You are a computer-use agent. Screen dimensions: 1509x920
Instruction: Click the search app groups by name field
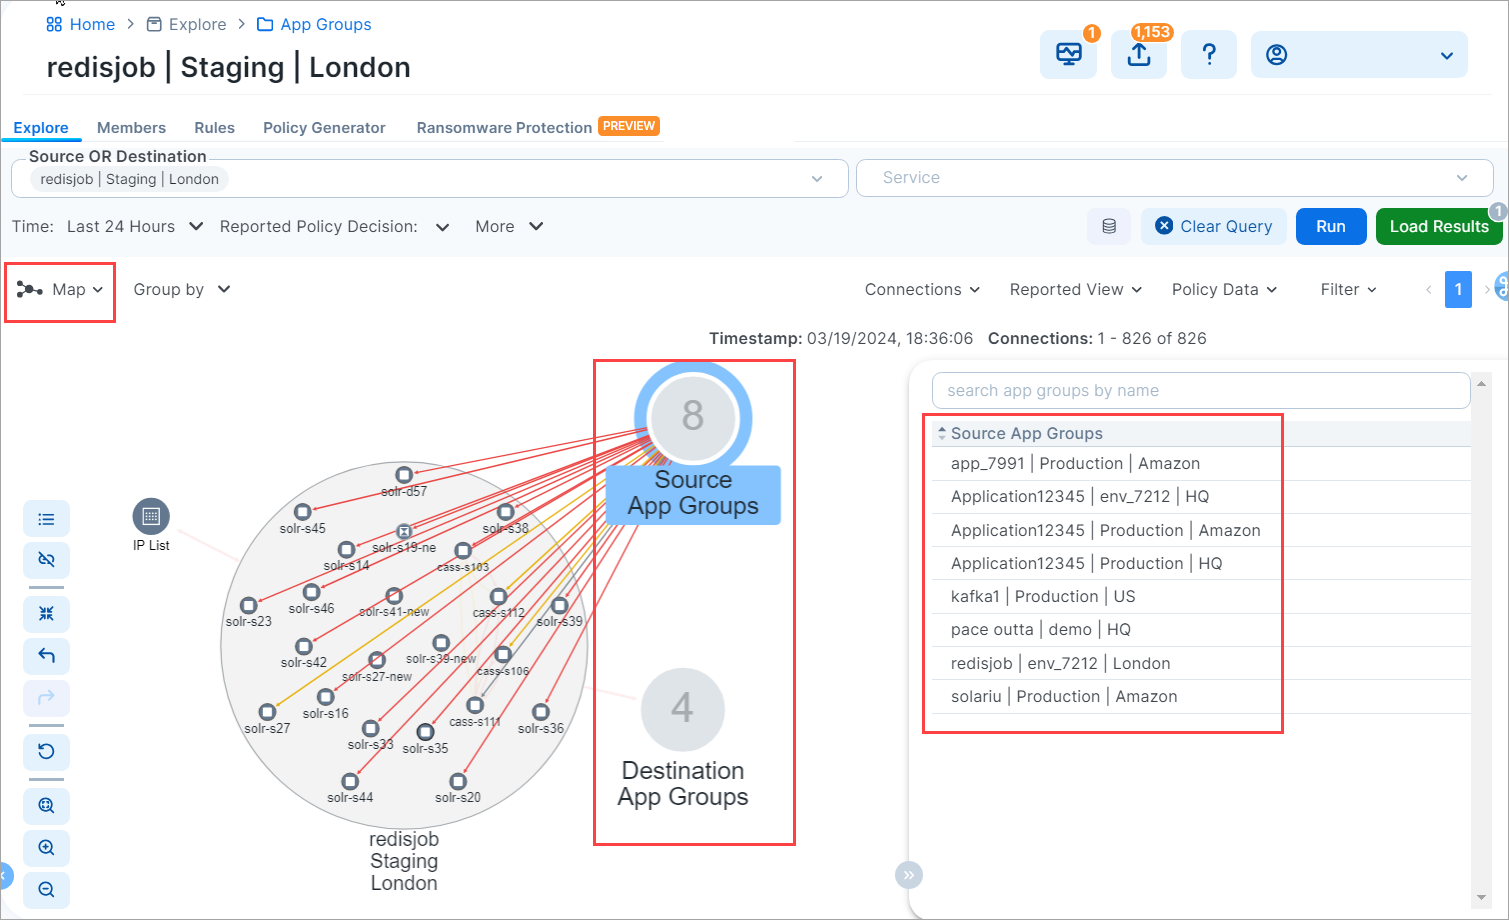[x=1200, y=391]
